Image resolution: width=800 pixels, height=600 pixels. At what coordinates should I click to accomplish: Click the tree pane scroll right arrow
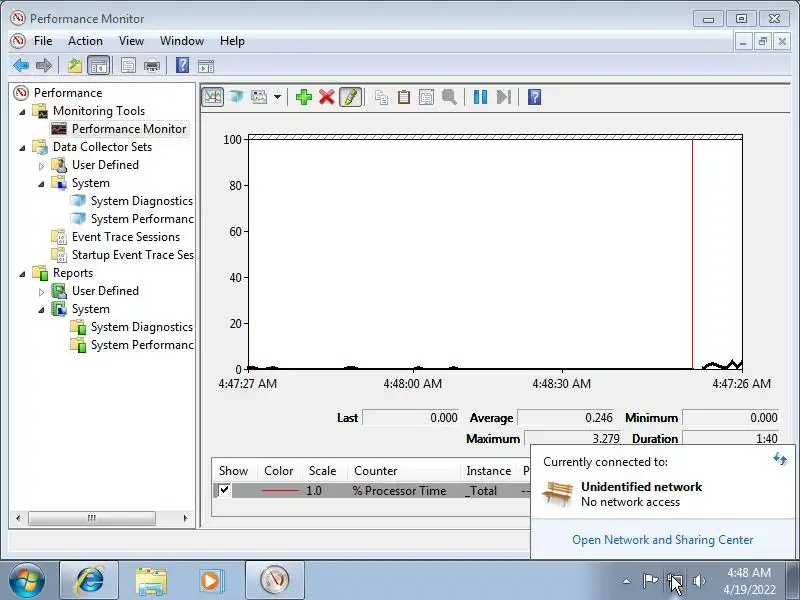pos(185,518)
